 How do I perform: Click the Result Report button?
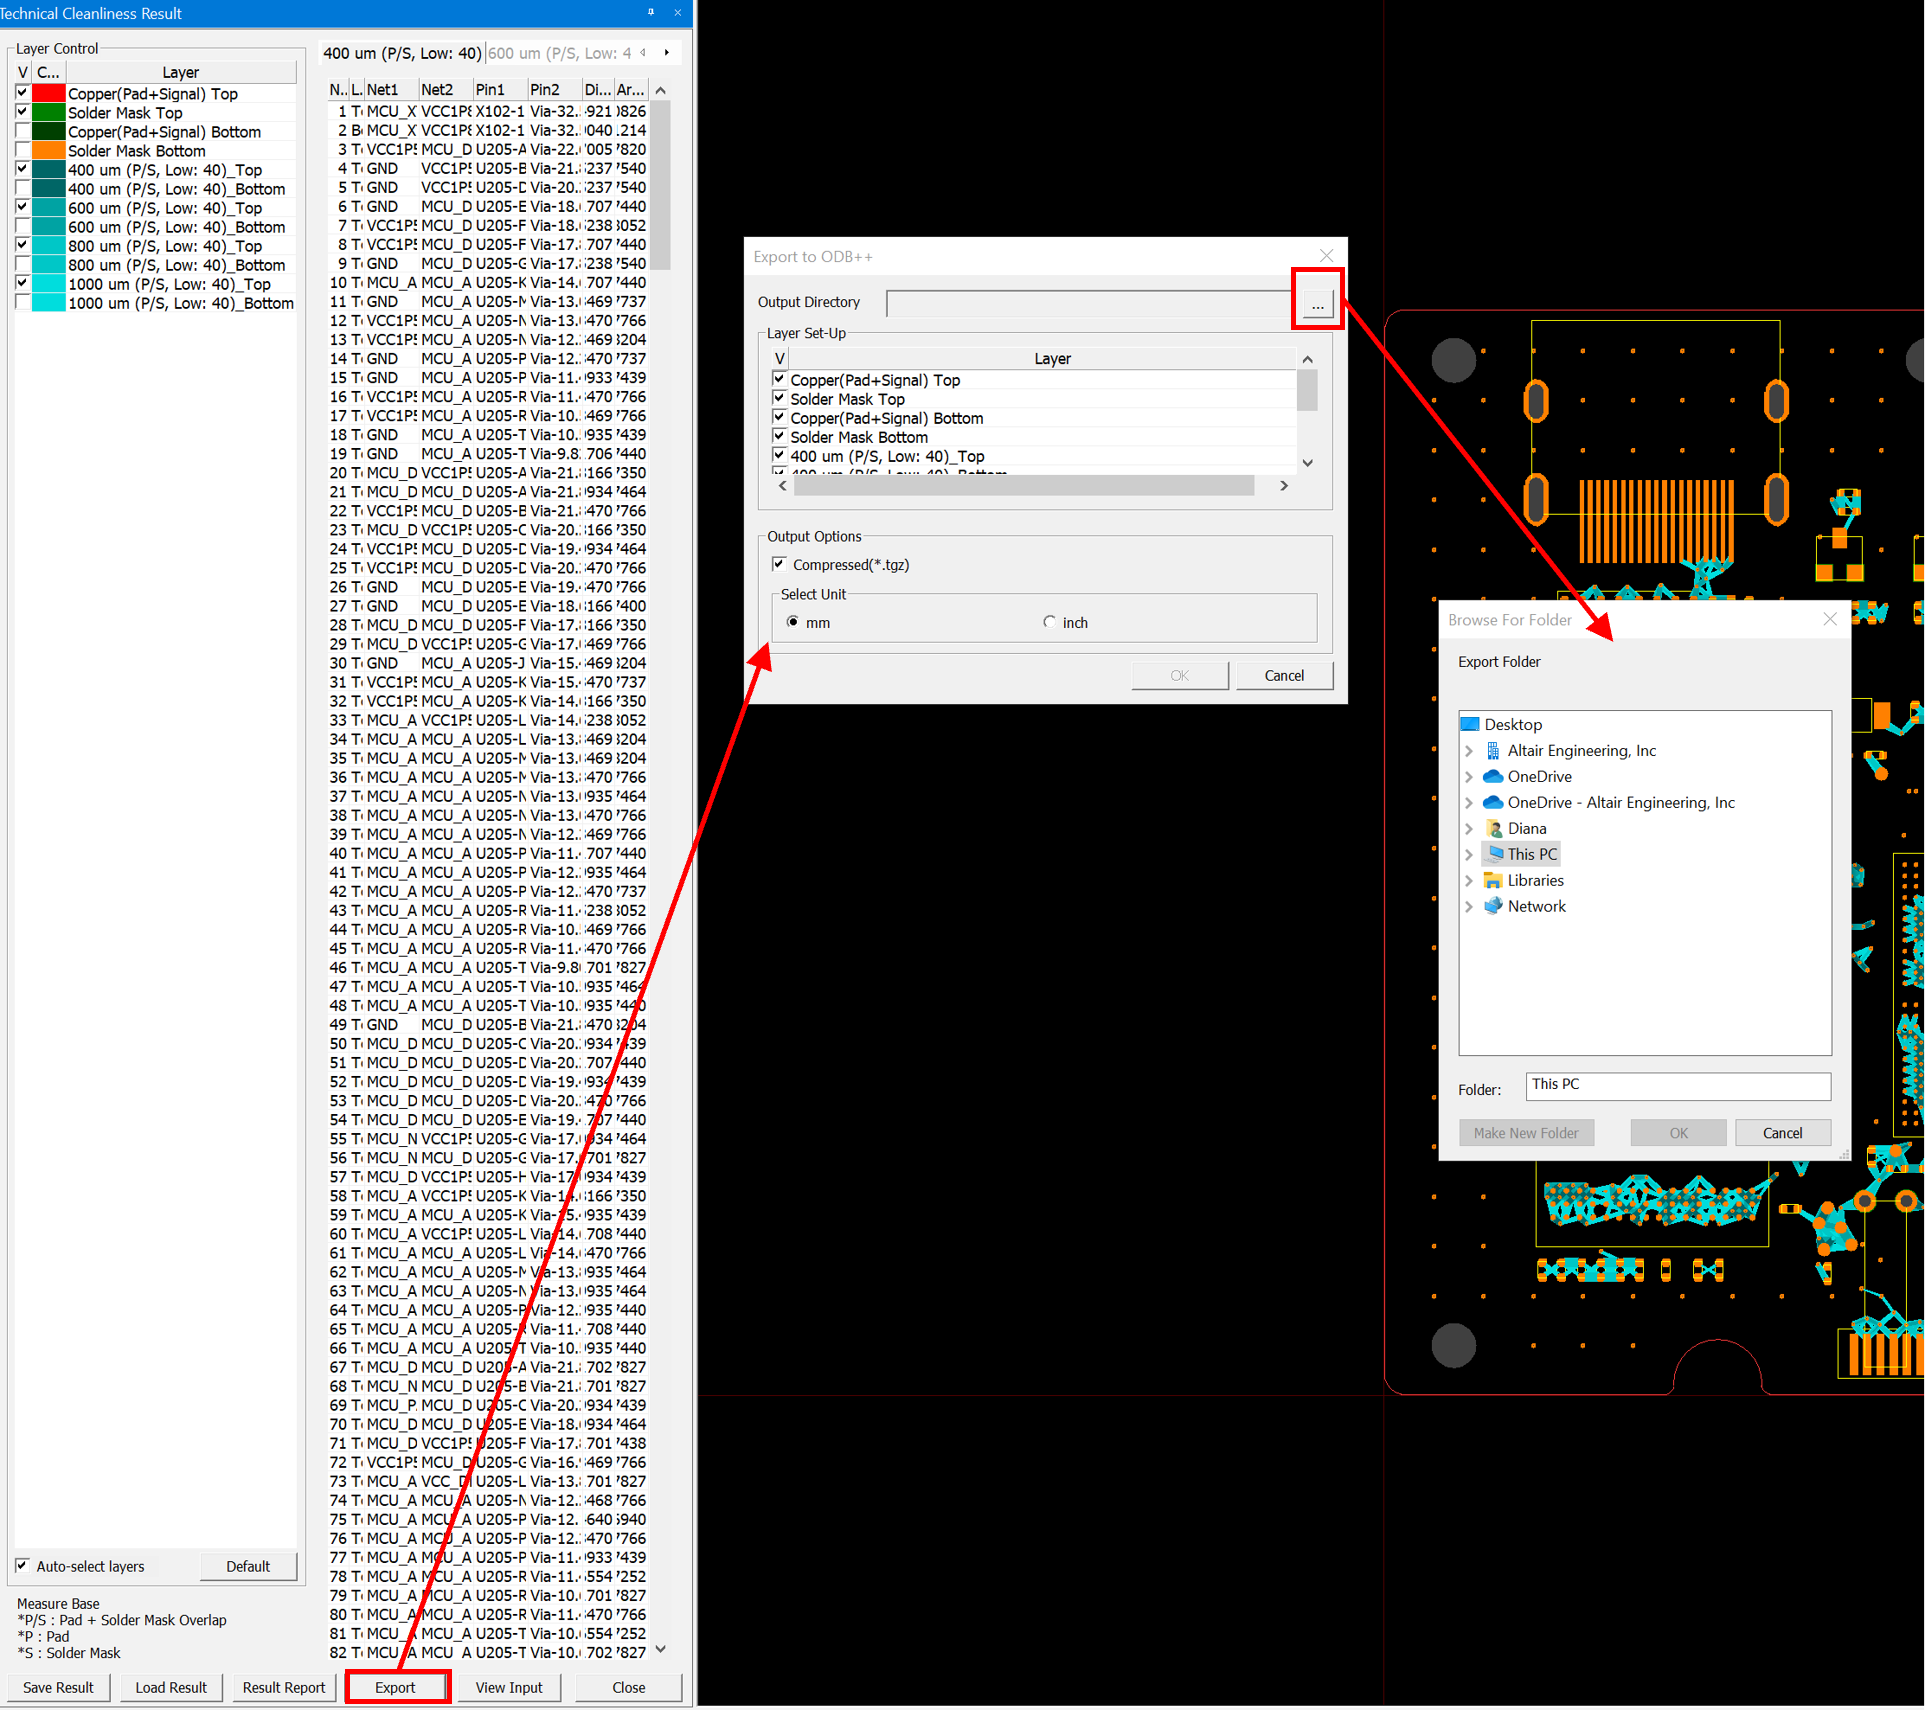point(283,1687)
